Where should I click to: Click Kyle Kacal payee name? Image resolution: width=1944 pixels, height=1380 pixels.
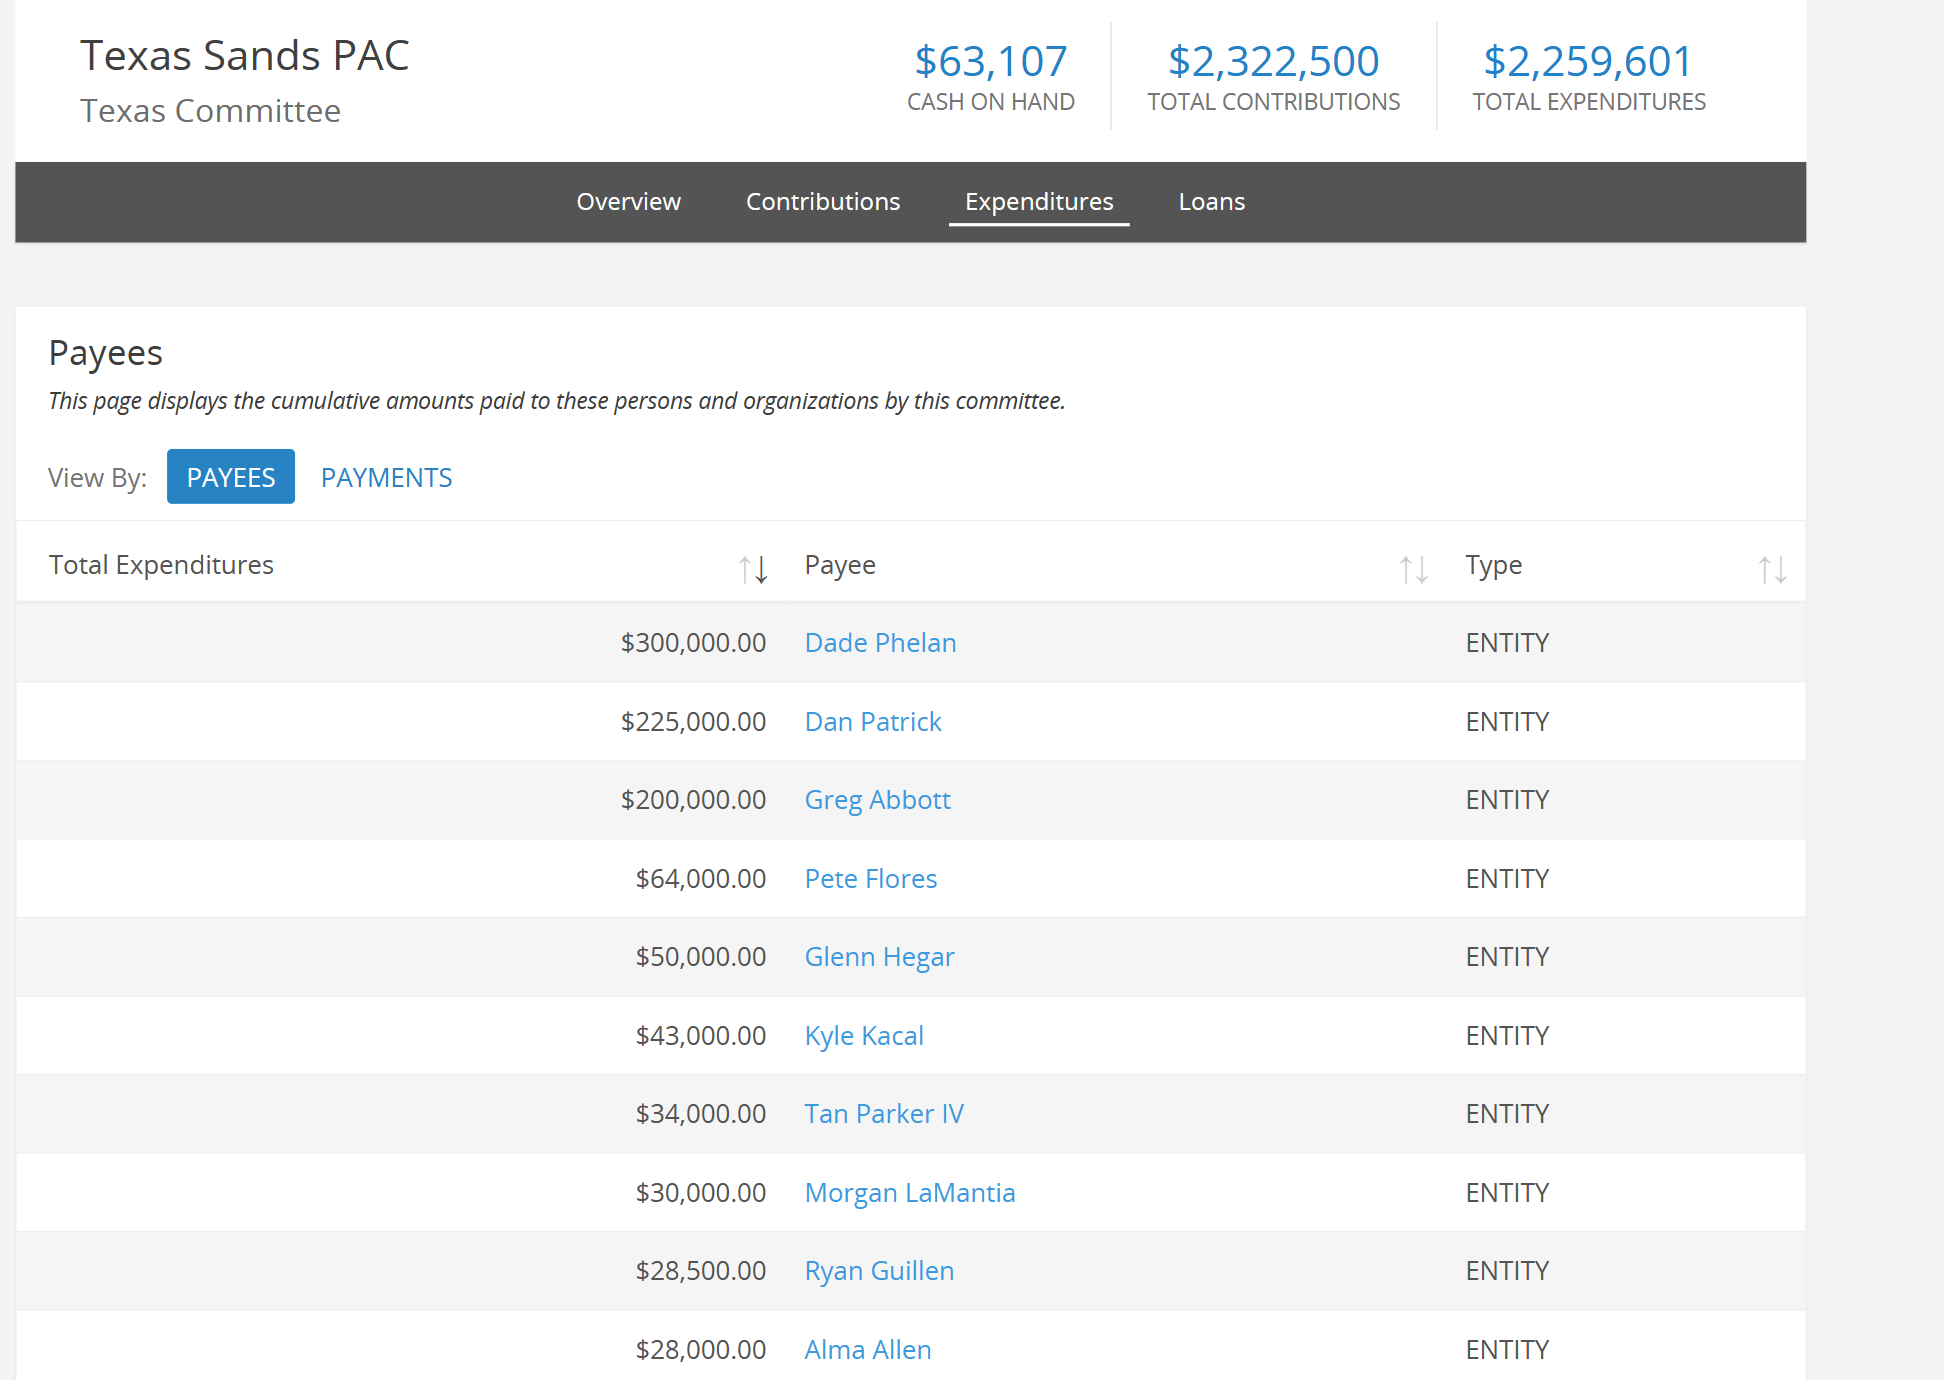coord(864,1035)
